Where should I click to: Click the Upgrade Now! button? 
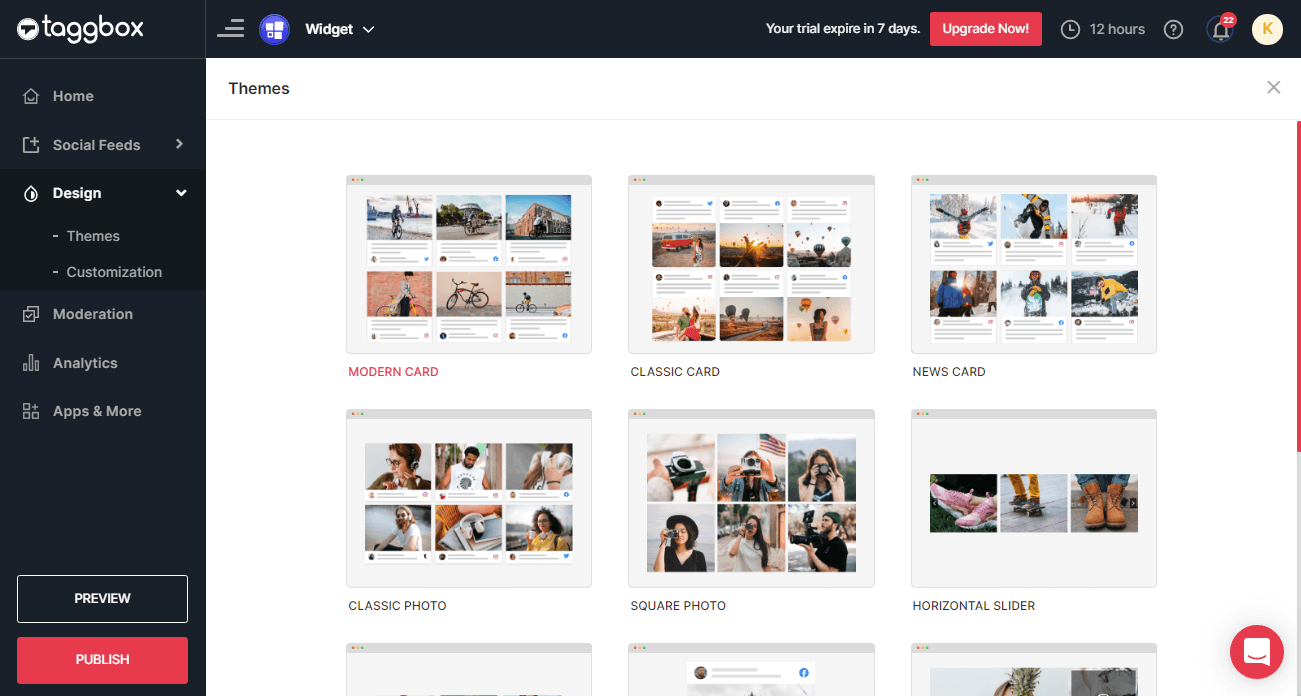[985, 29]
